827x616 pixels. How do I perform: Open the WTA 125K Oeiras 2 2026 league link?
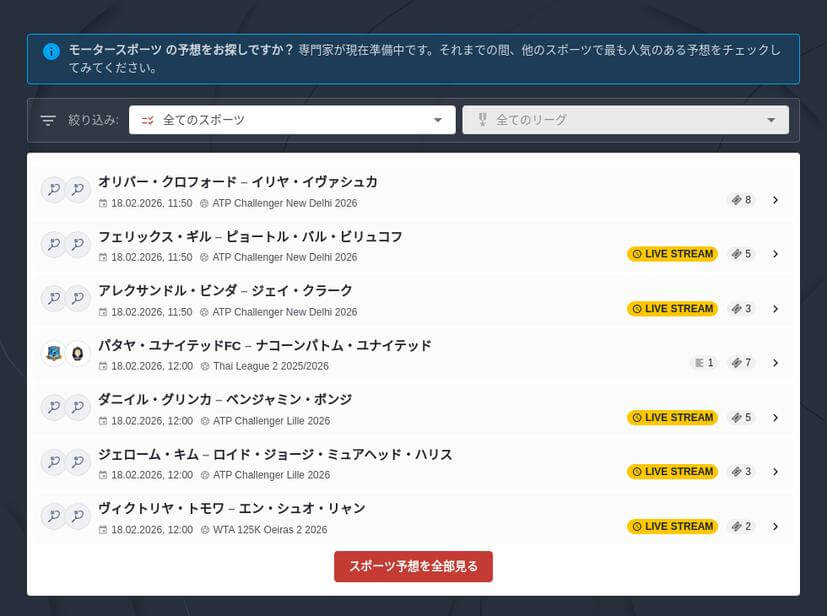tap(270, 530)
